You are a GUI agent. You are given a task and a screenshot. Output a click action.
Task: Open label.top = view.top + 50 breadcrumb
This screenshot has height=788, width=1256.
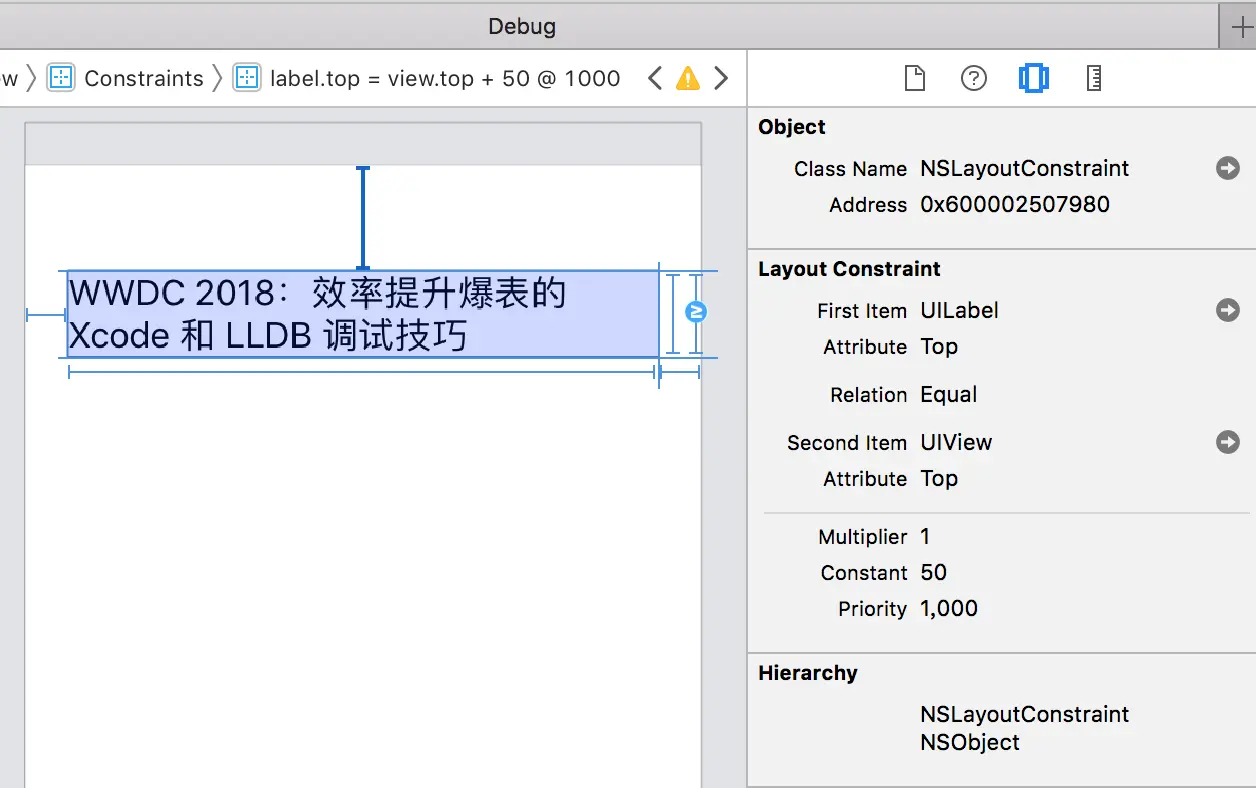pyautogui.click(x=445, y=78)
